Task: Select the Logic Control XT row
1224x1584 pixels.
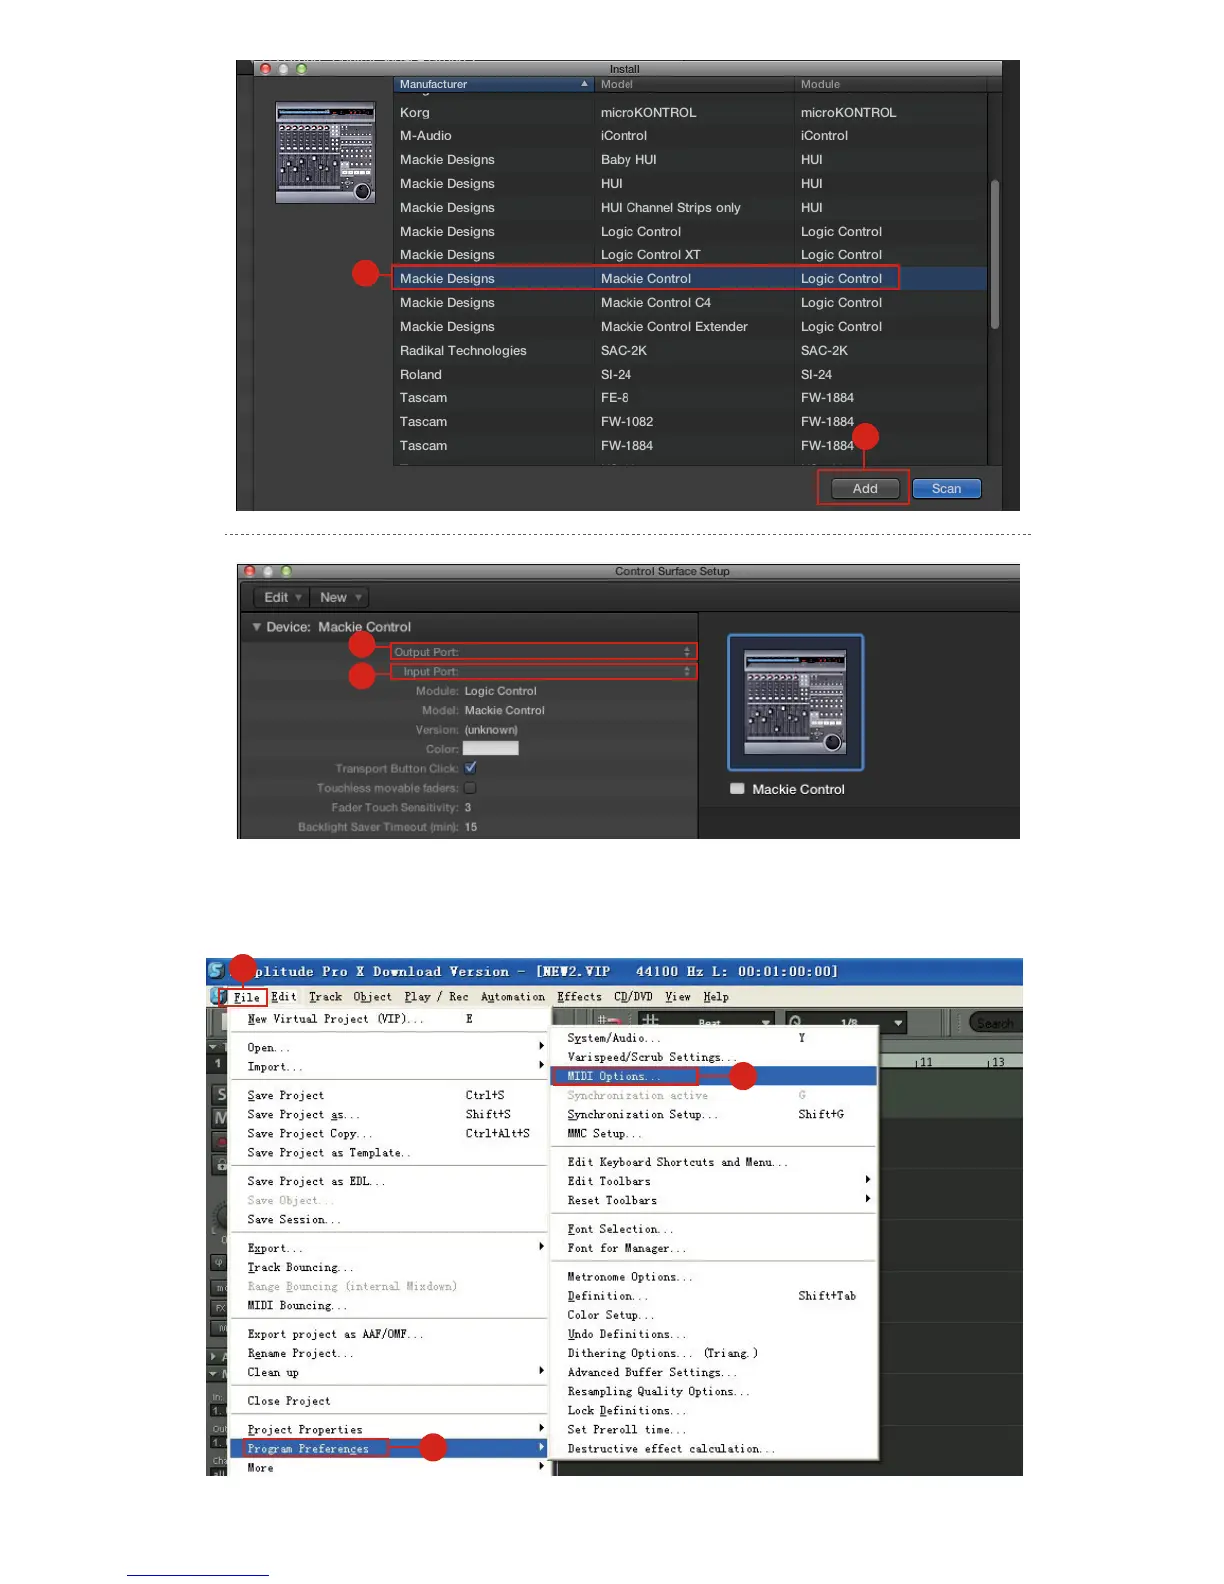Action: [690, 255]
